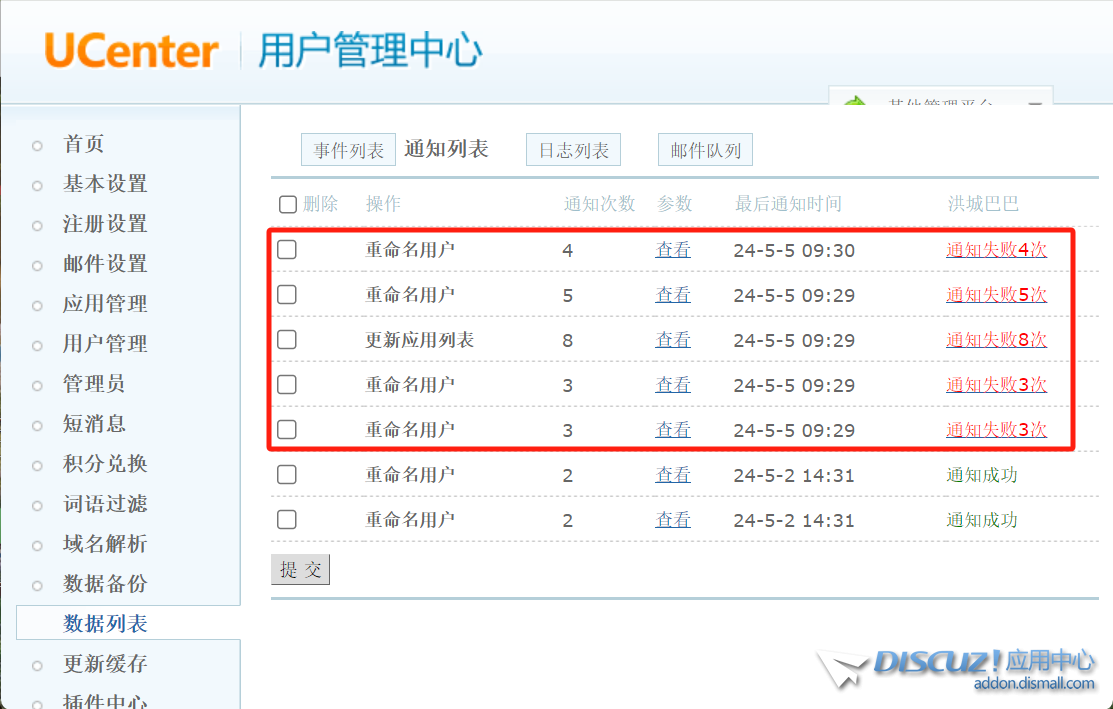The height and width of the screenshot is (709, 1113).
Task: Check the first 重命名用户 row checkbox
Action: pyautogui.click(x=287, y=250)
